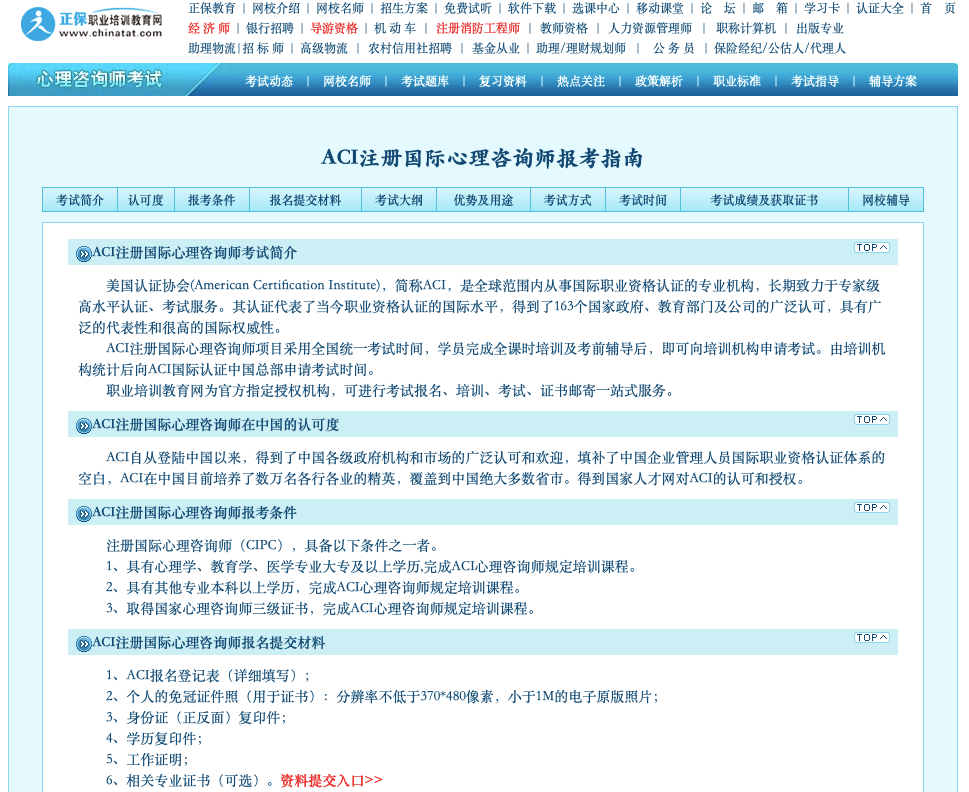Open the 考试简介 tab

point(80,200)
